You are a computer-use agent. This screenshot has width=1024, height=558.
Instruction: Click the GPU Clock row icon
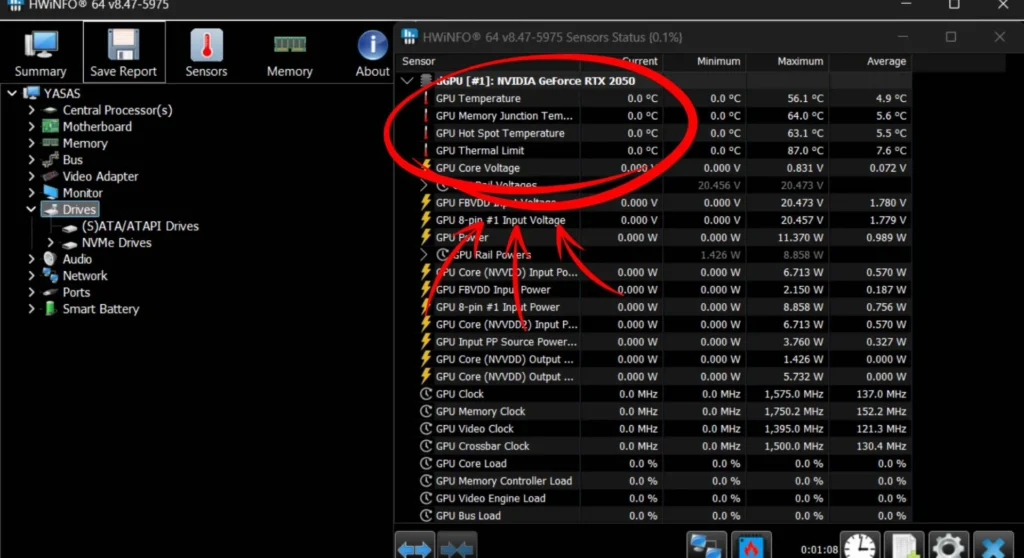click(426, 394)
